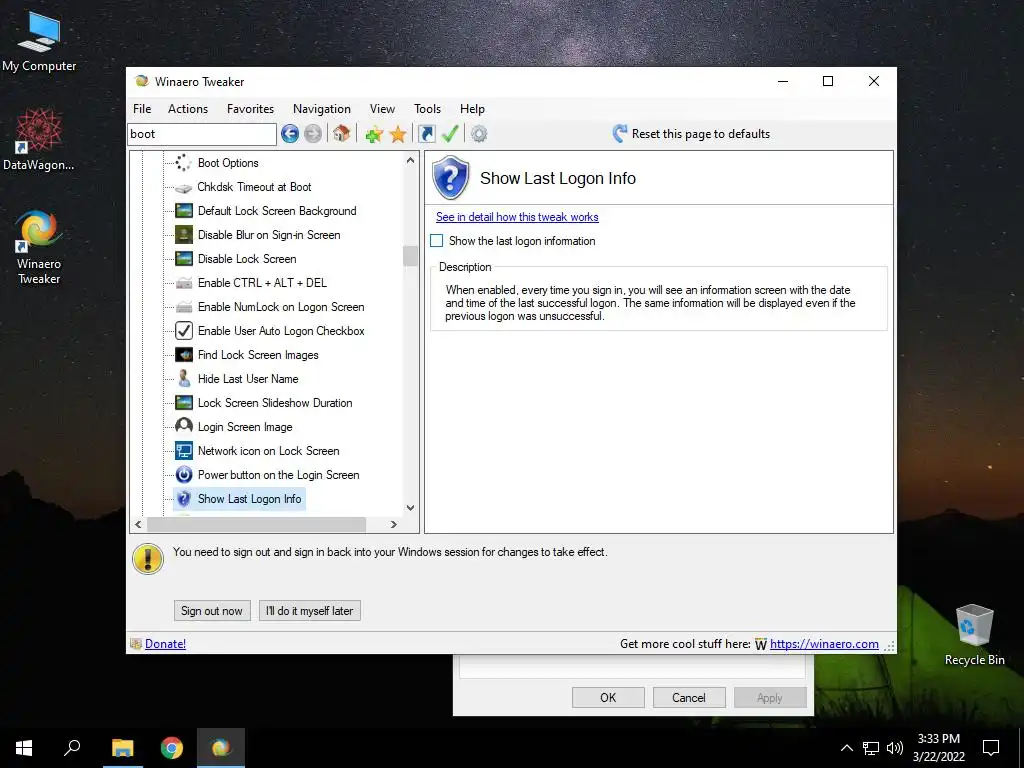
Task: Click the create shortcut toolbar icon
Action: (x=426, y=134)
